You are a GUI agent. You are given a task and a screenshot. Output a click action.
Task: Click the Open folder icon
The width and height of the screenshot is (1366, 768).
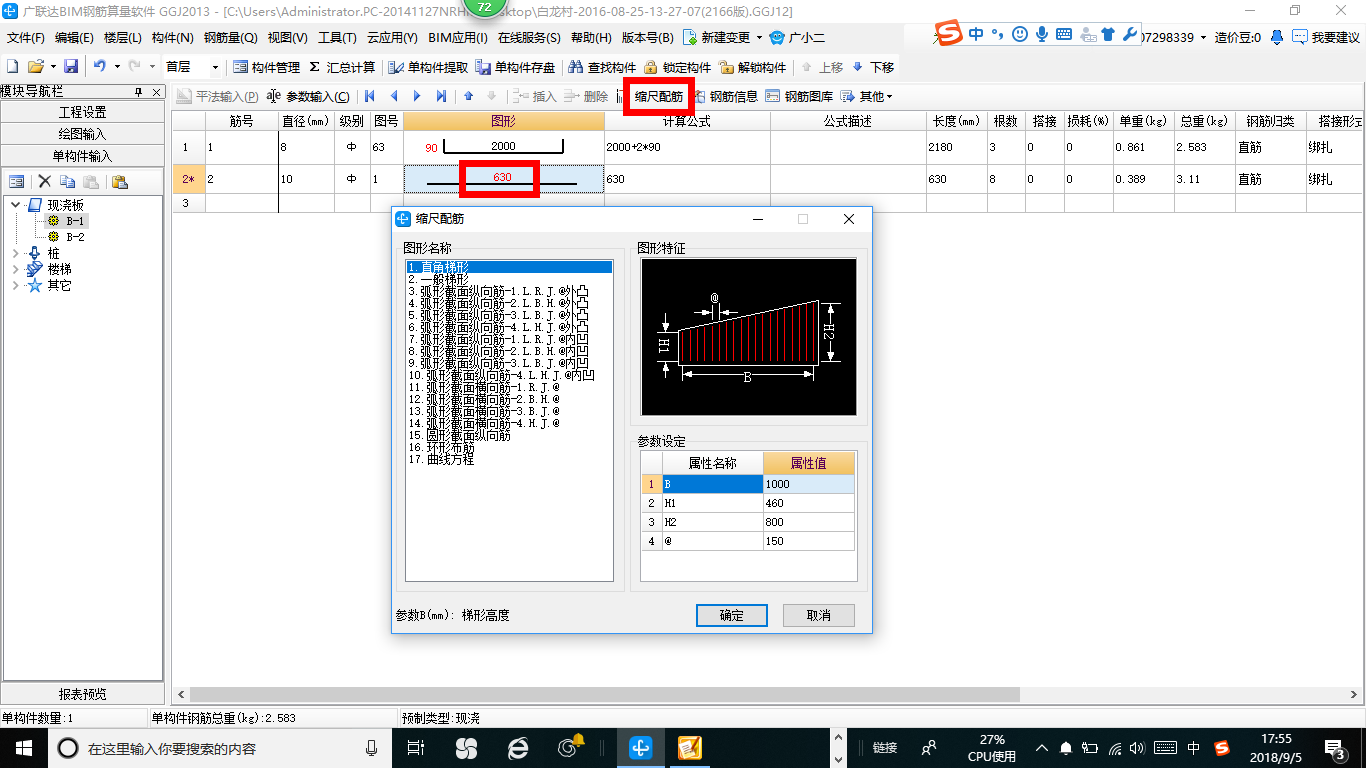(35, 67)
